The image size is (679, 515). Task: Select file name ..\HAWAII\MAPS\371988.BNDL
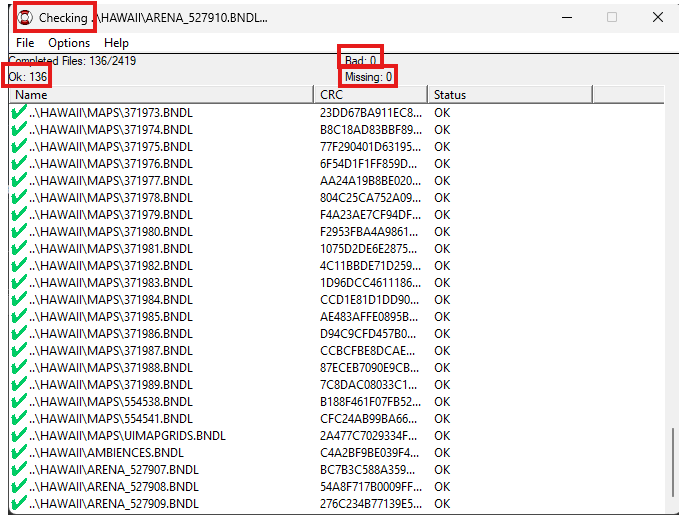coord(111,368)
